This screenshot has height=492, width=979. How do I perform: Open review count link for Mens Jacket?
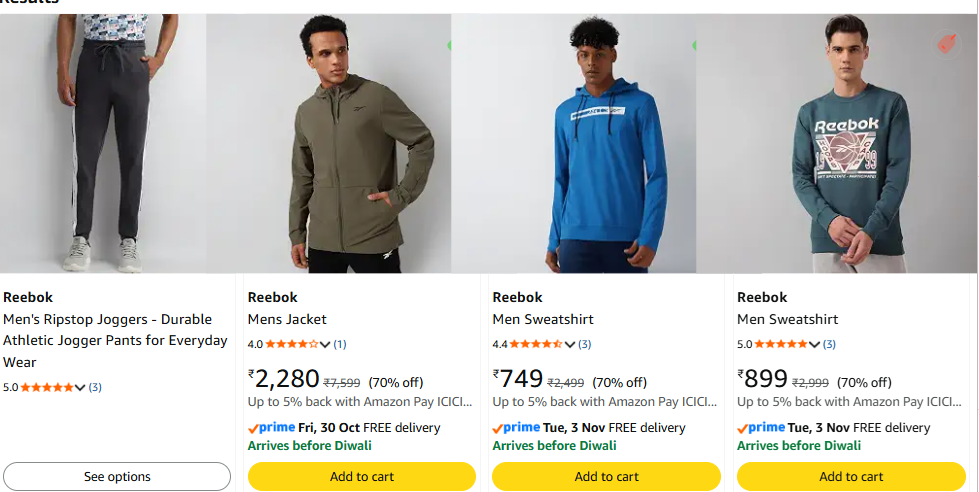pyautogui.click(x=340, y=344)
